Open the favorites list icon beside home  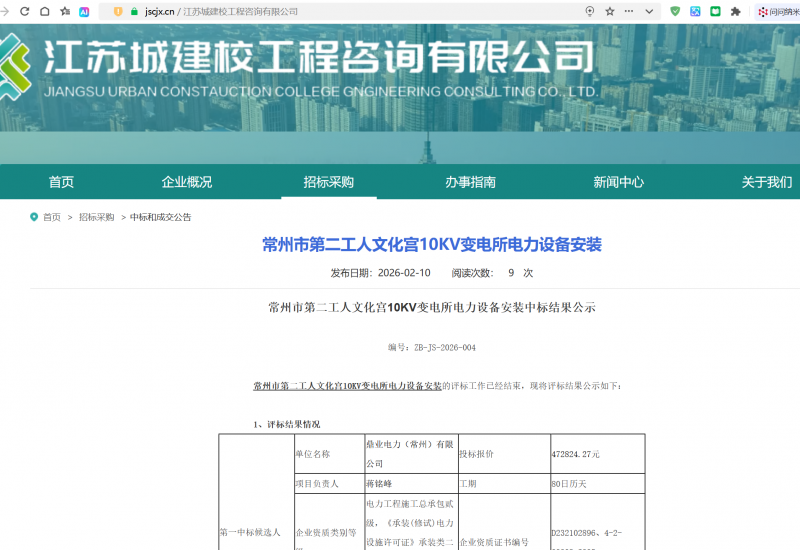click(x=65, y=11)
